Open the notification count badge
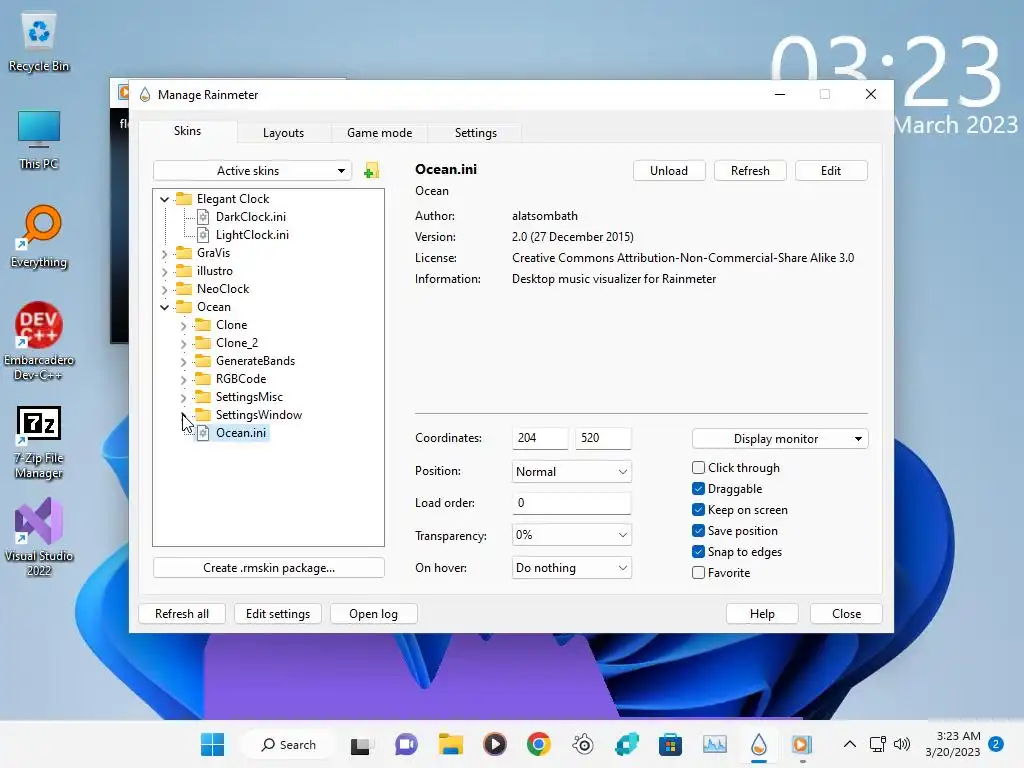 pos(996,744)
